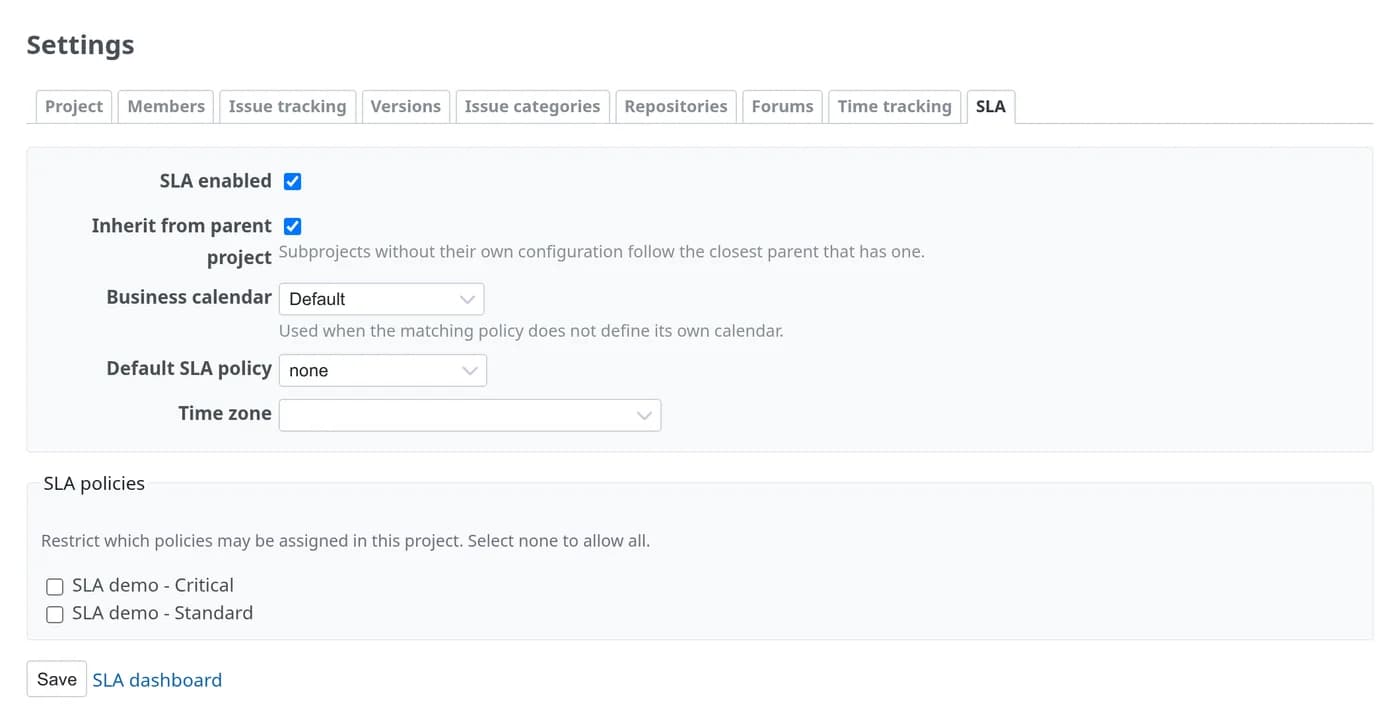Click the Save button
Viewport: 1400px width, 721px height.
57,679
